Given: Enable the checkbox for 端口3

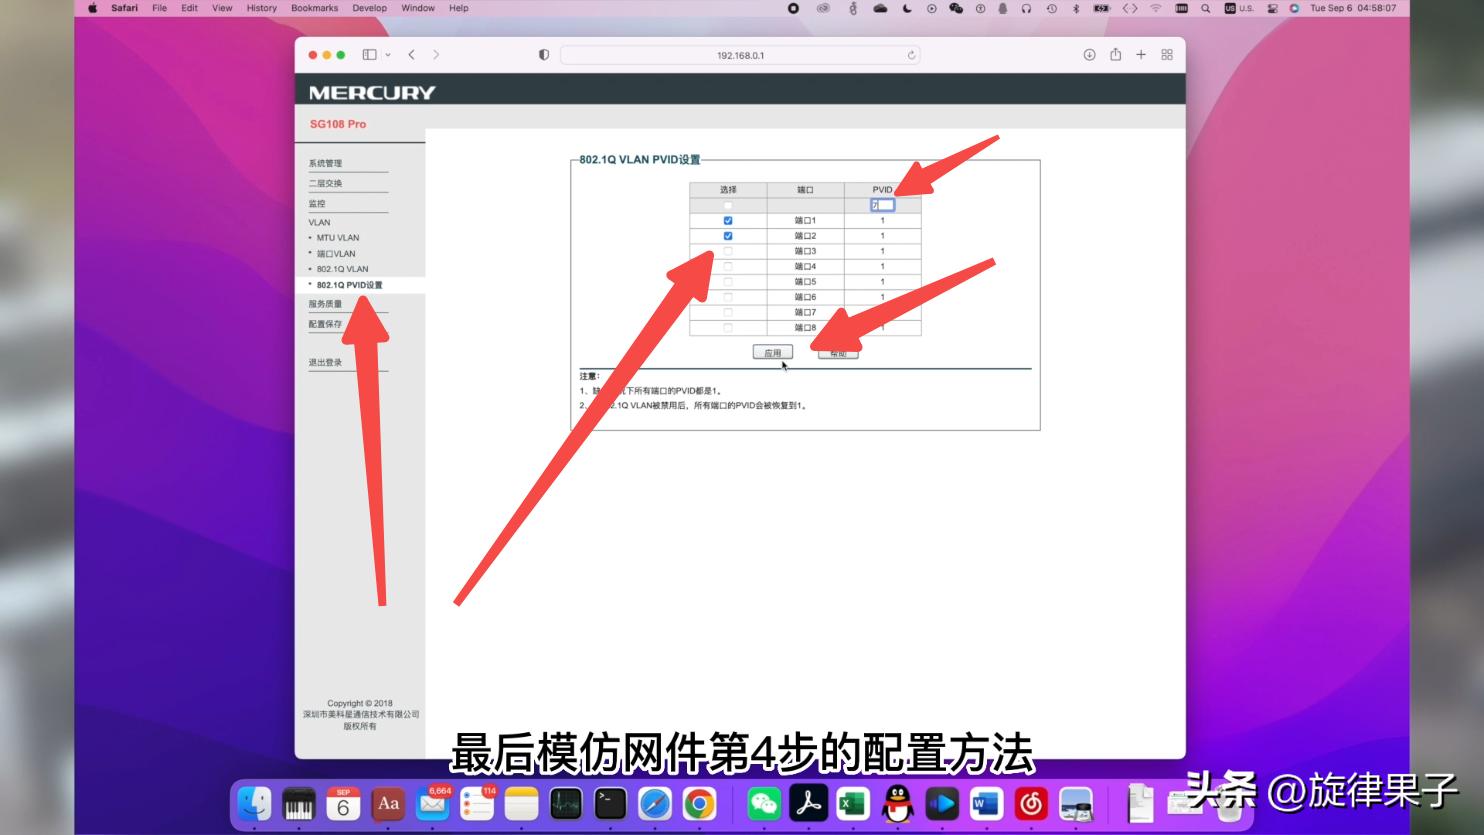Looking at the screenshot, I should (728, 250).
